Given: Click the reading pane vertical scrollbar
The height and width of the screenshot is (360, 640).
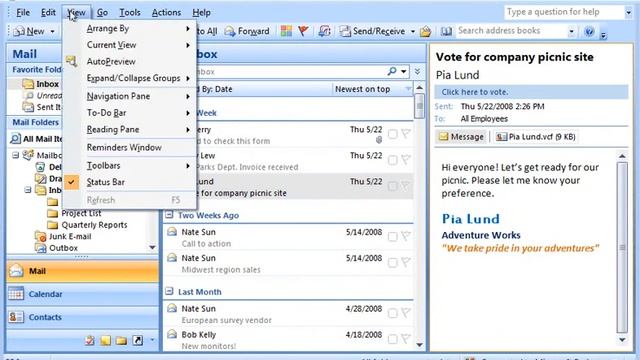Looking at the screenshot, I should pos(622,247).
